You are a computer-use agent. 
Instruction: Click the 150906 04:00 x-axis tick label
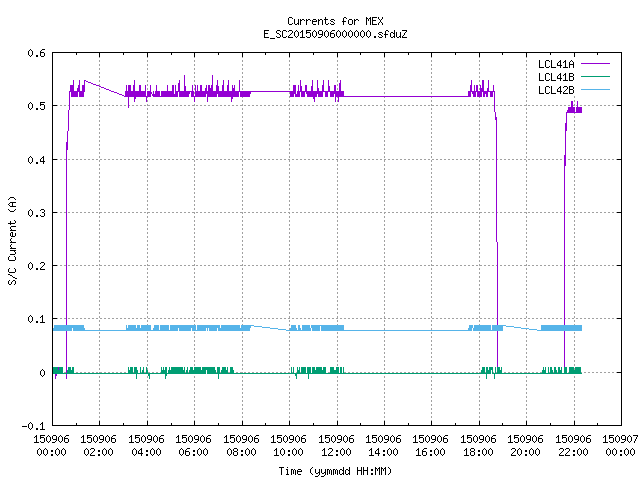click(146, 446)
